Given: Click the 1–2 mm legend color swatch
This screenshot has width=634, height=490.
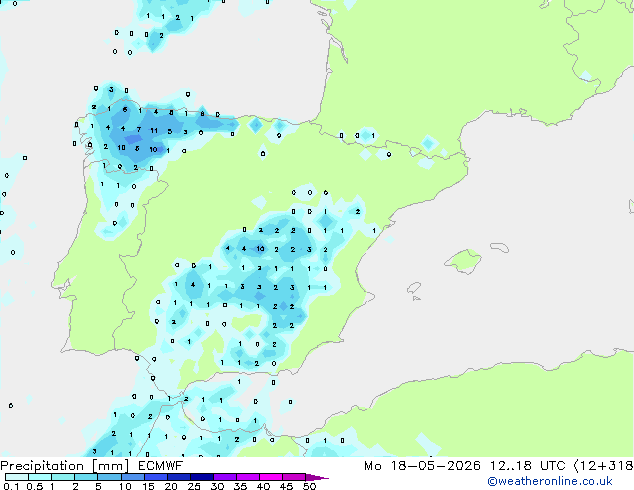Looking at the screenshot, I should pos(63,477).
